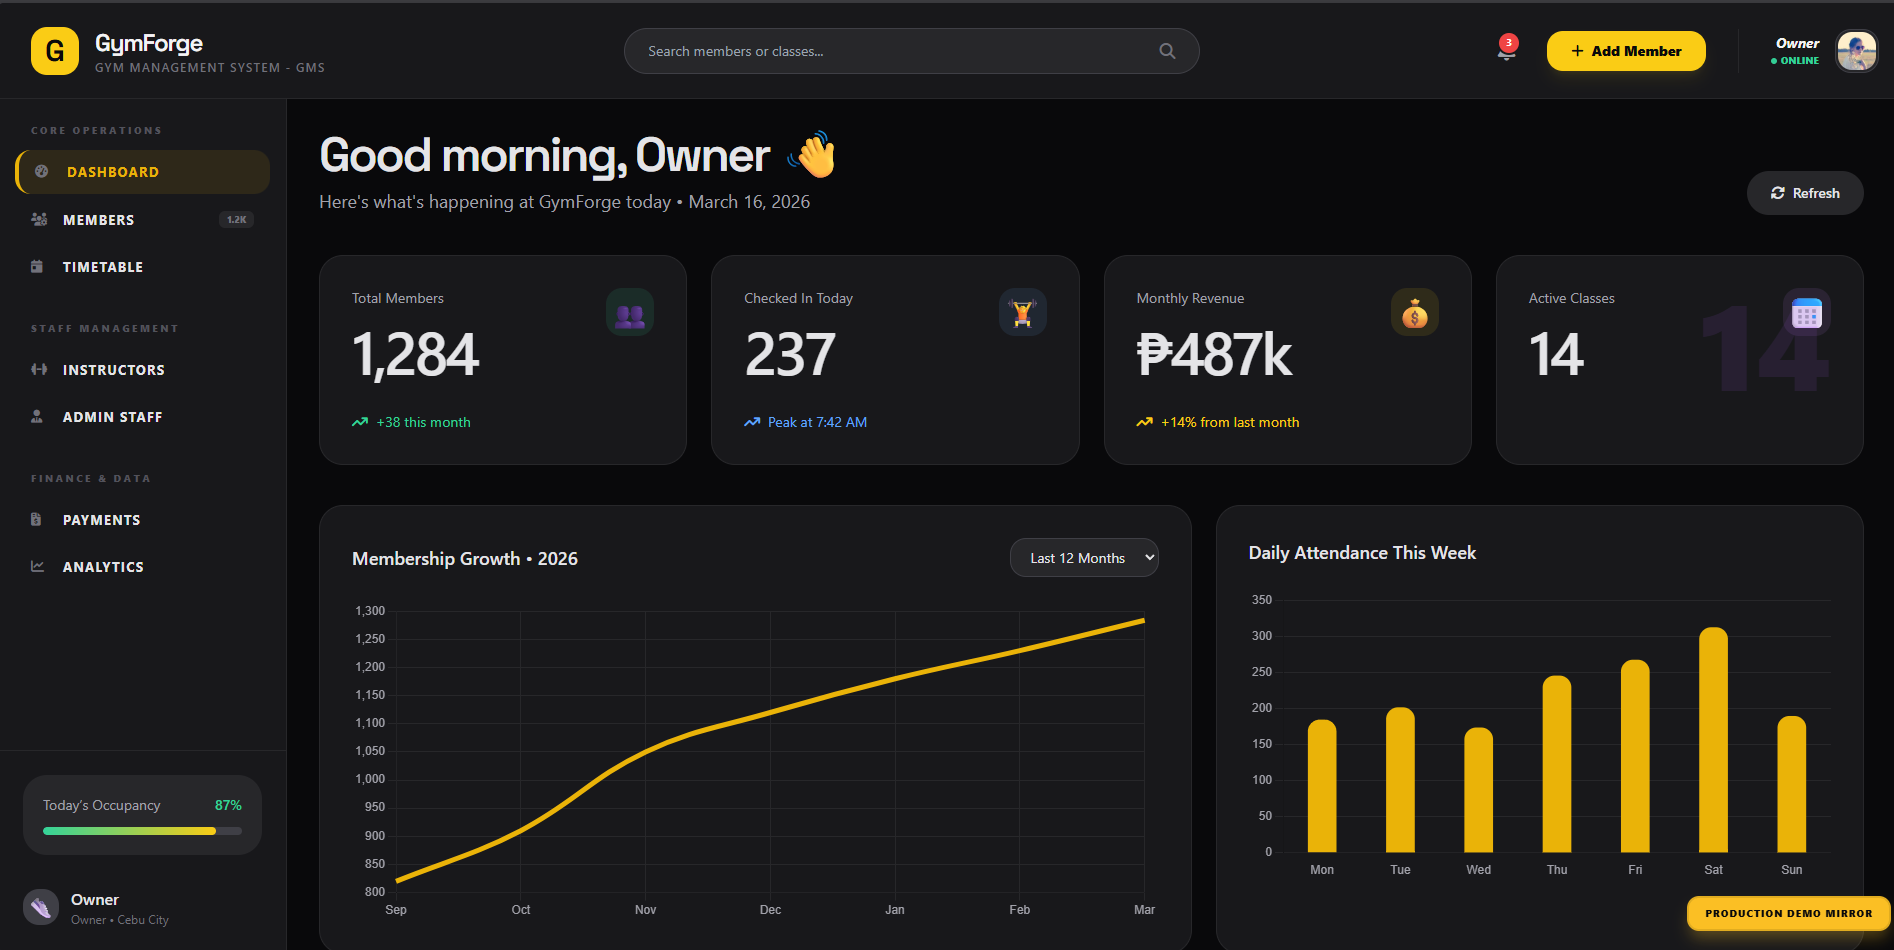Select the Monthly Revenue ₱487k value
Image resolution: width=1894 pixels, height=950 pixels.
(x=1214, y=355)
